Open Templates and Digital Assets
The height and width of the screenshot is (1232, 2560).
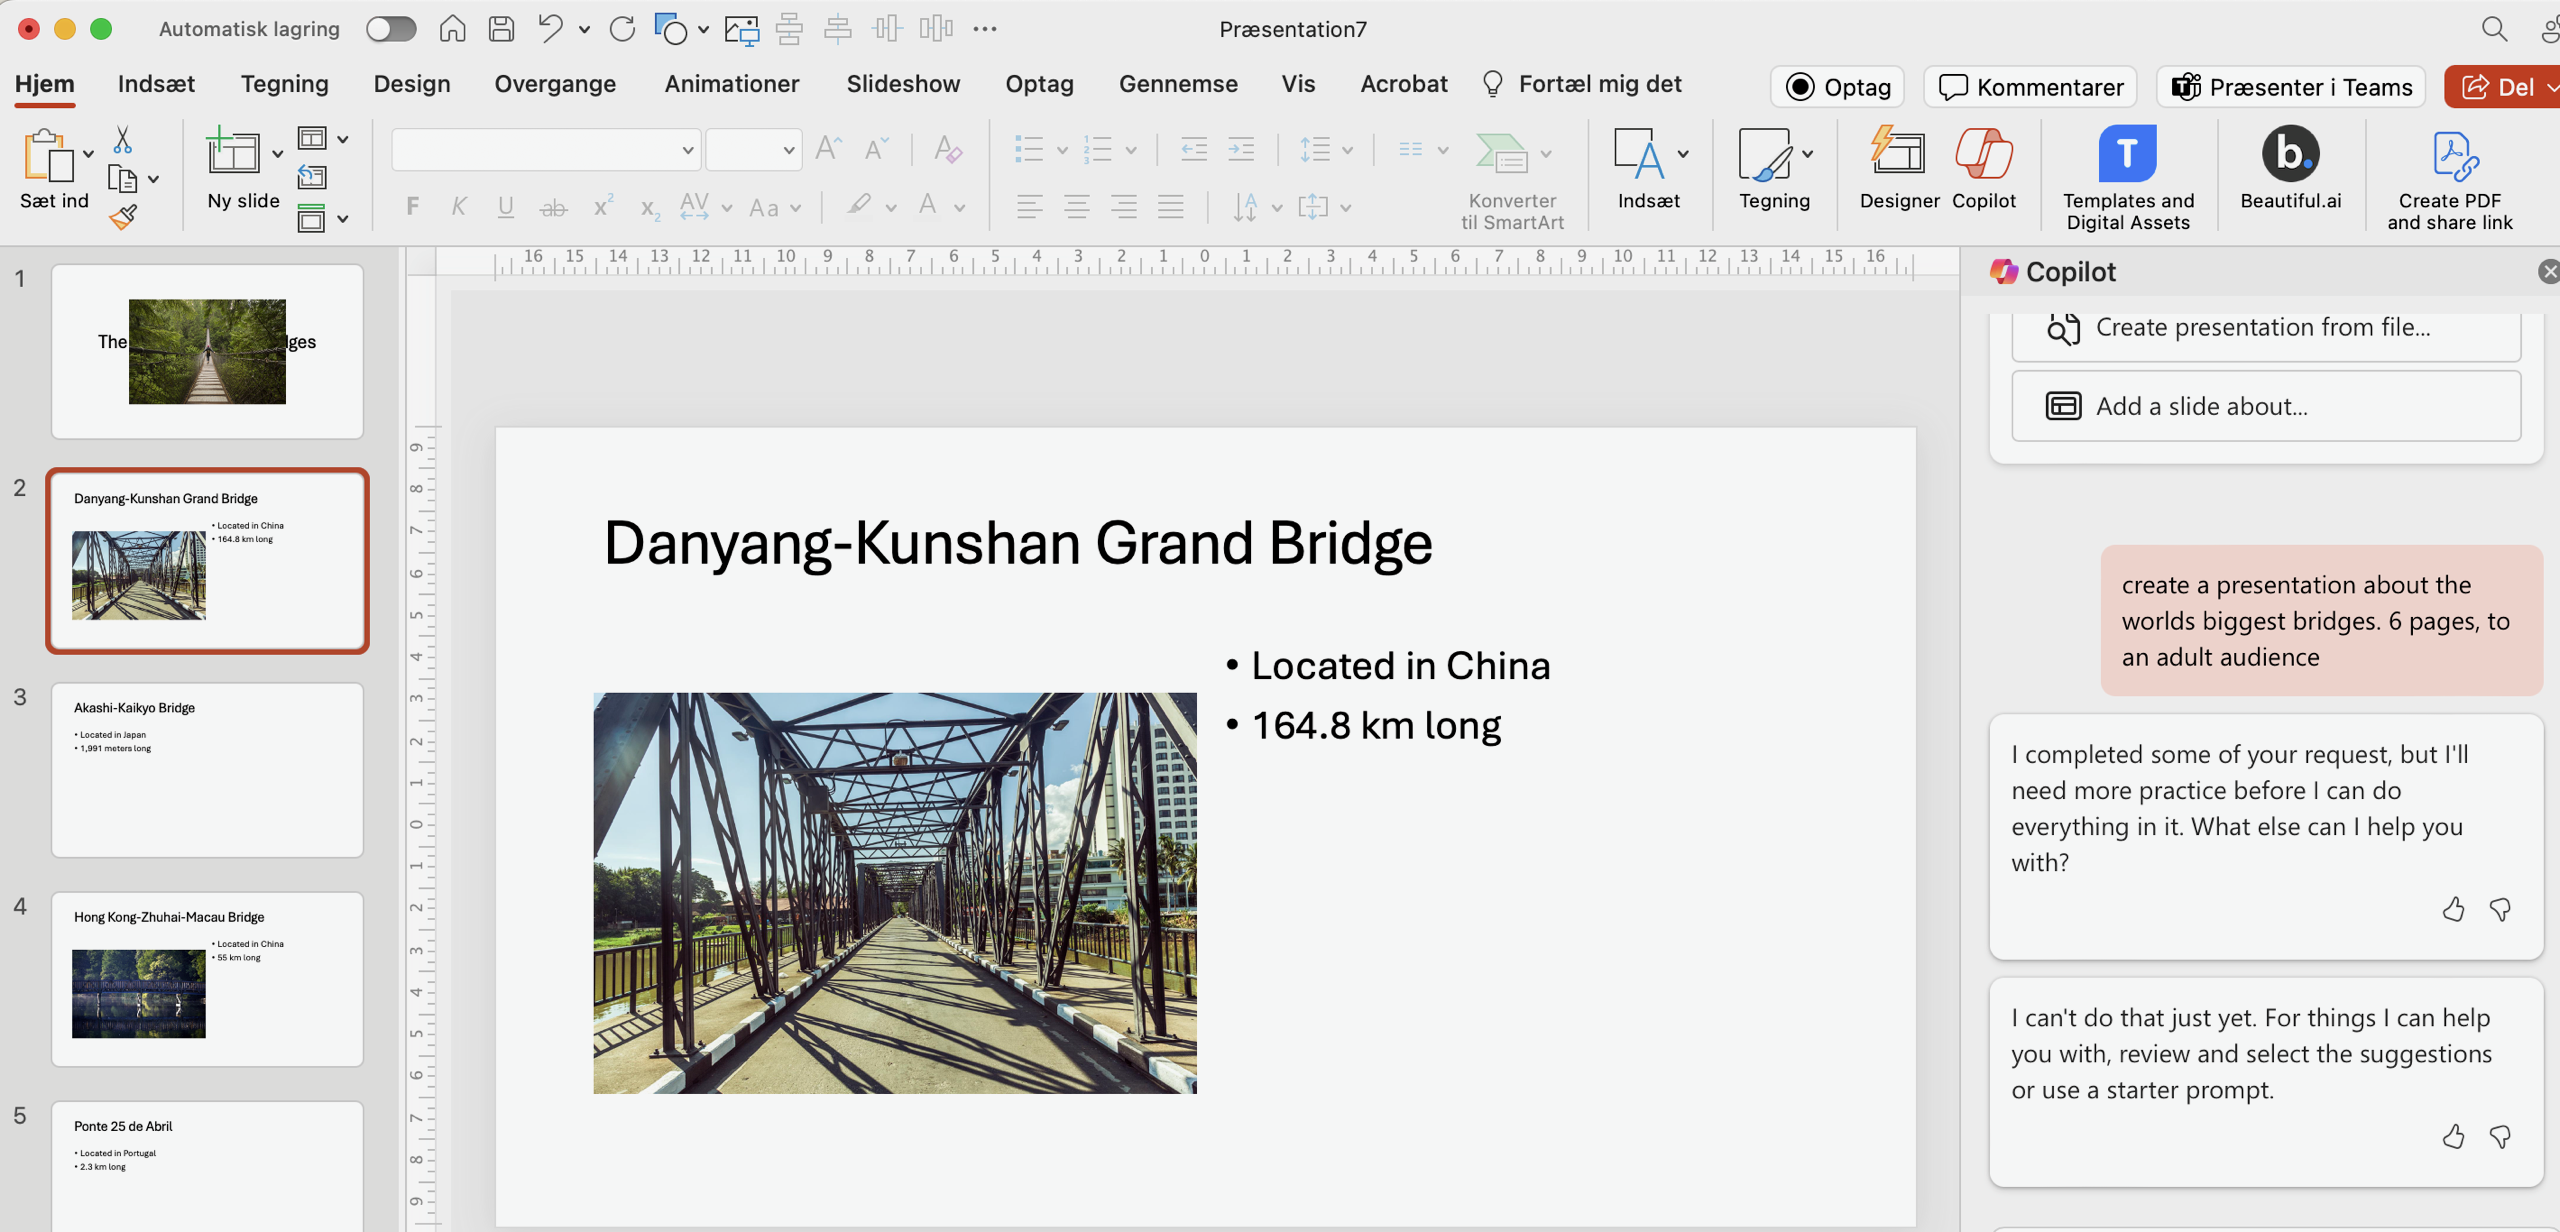tap(2127, 178)
